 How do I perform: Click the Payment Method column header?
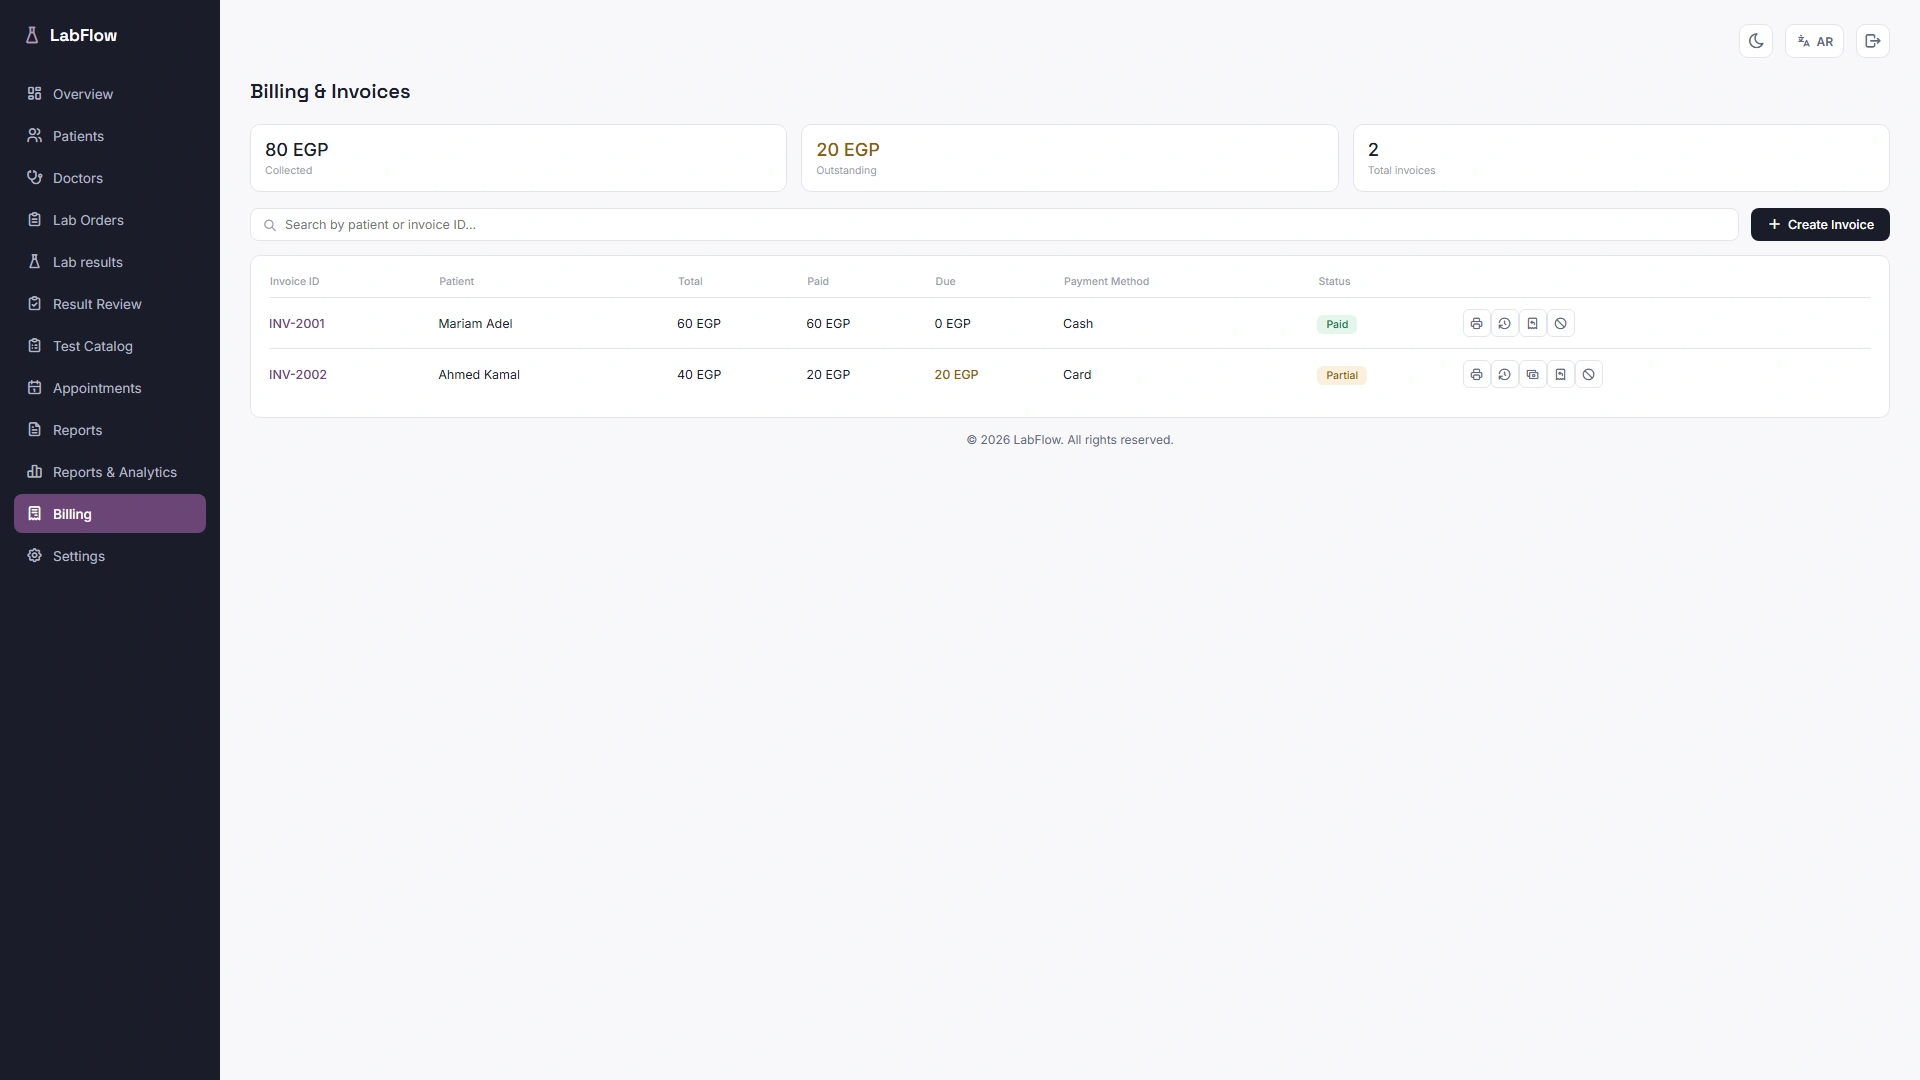pos(1106,281)
